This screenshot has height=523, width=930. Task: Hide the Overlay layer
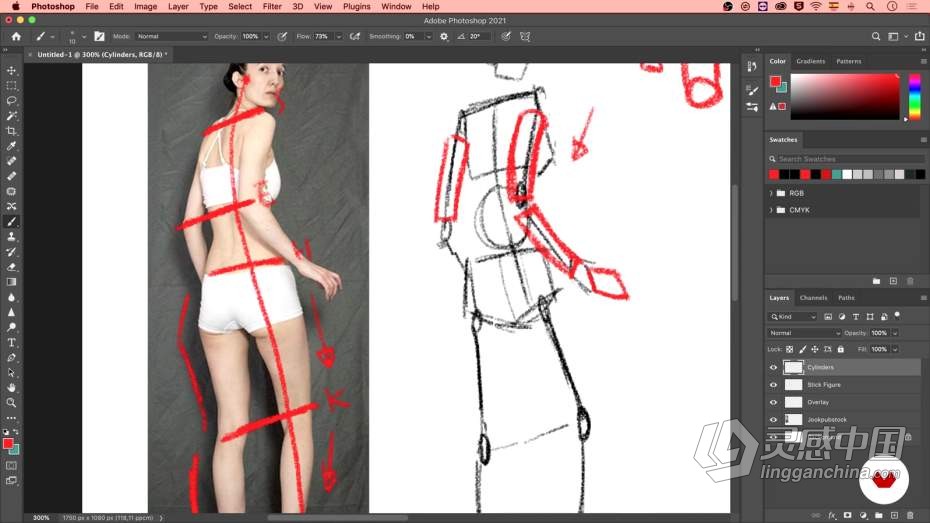pyautogui.click(x=773, y=403)
